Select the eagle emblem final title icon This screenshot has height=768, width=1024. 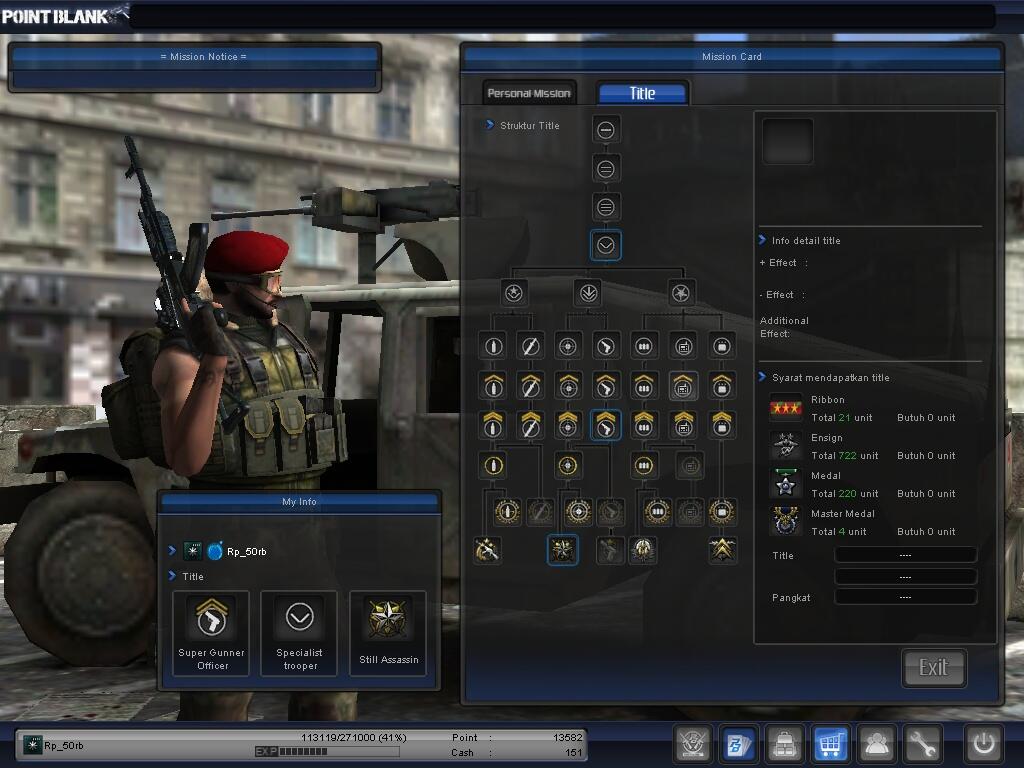643,550
